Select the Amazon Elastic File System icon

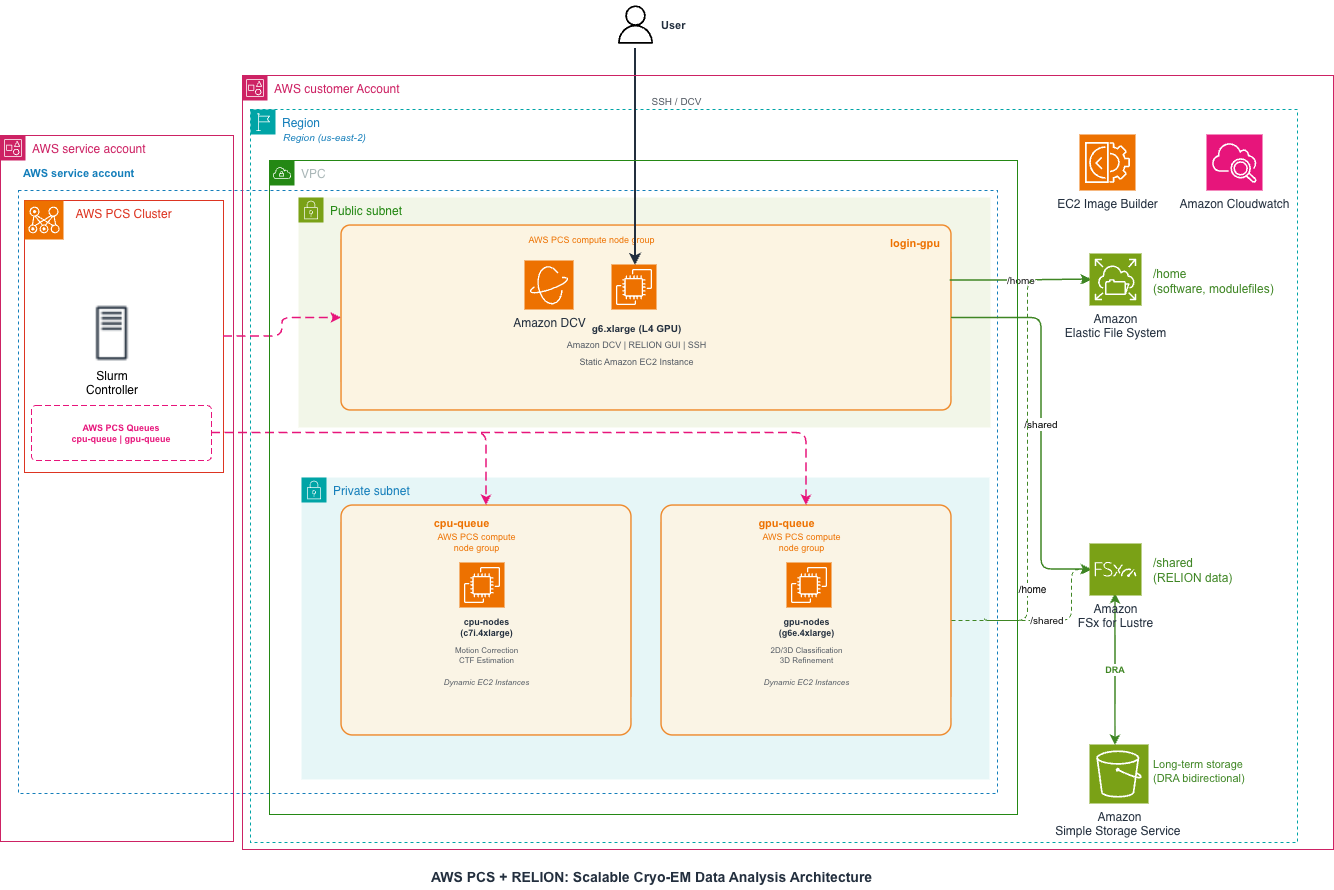[1115, 279]
